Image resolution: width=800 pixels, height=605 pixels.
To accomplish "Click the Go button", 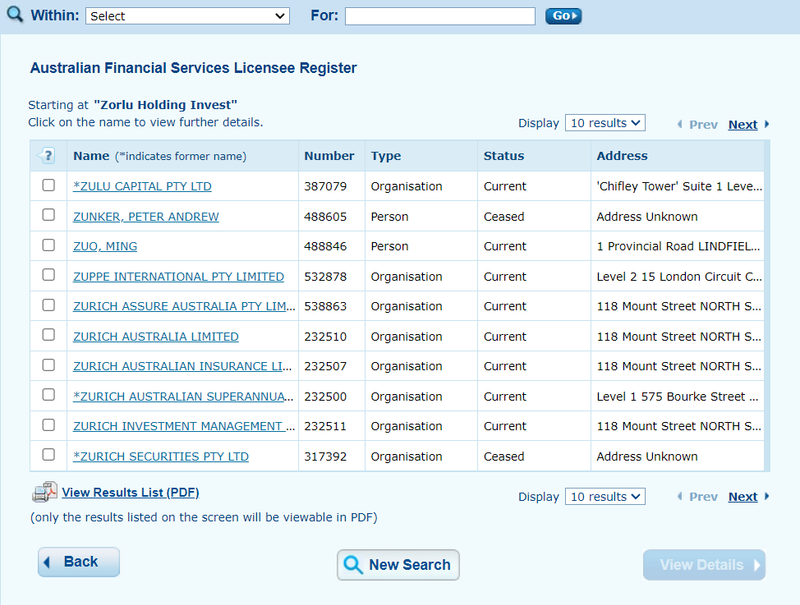I will 563,16.
